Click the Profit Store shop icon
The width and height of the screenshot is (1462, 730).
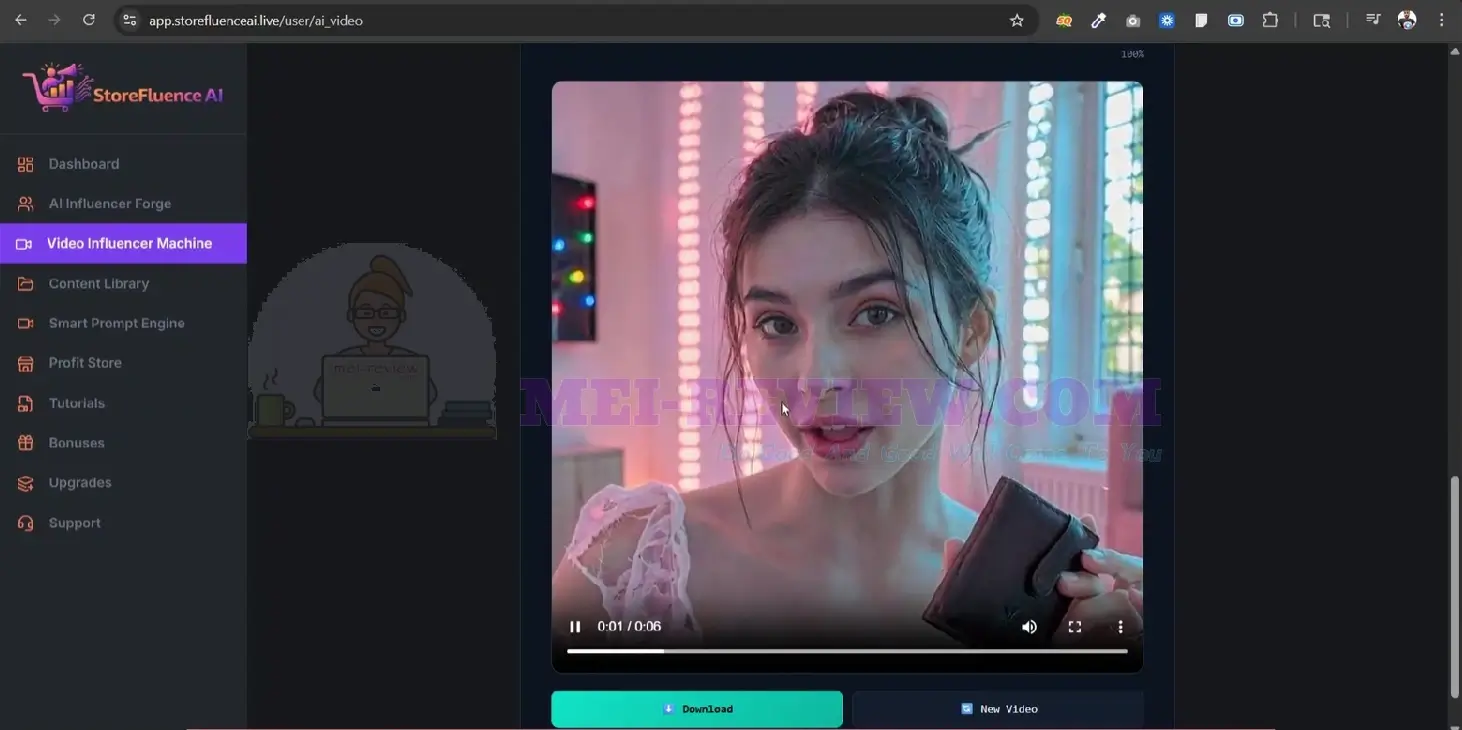[25, 363]
